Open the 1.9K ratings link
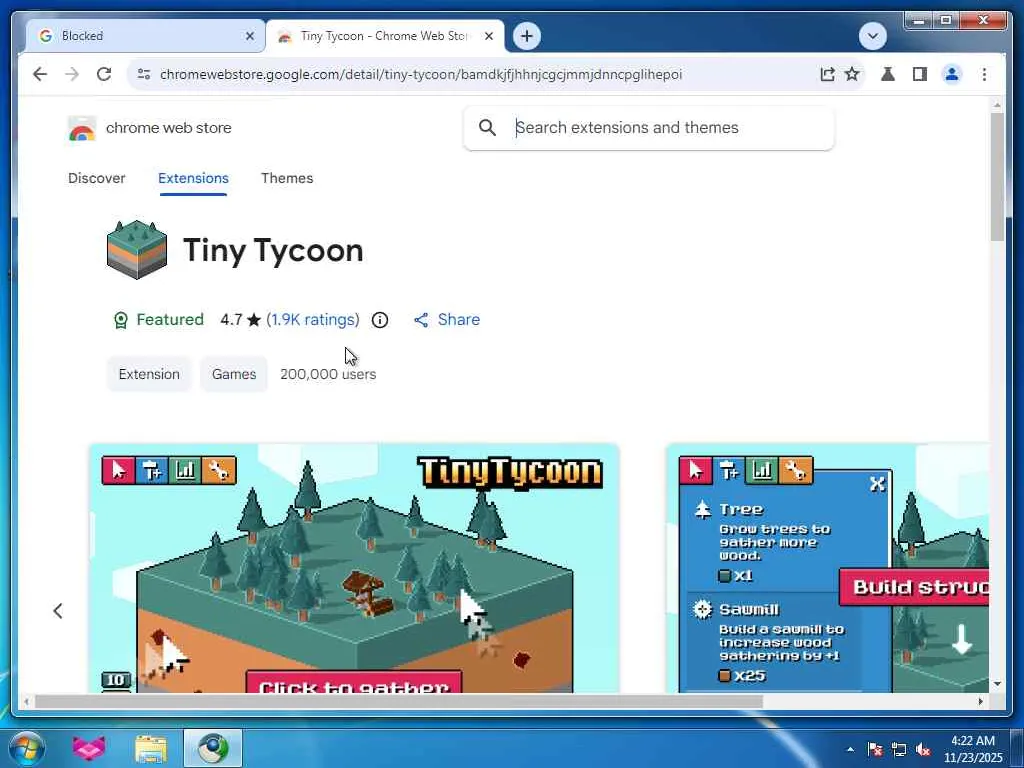1024x768 pixels. click(x=313, y=319)
